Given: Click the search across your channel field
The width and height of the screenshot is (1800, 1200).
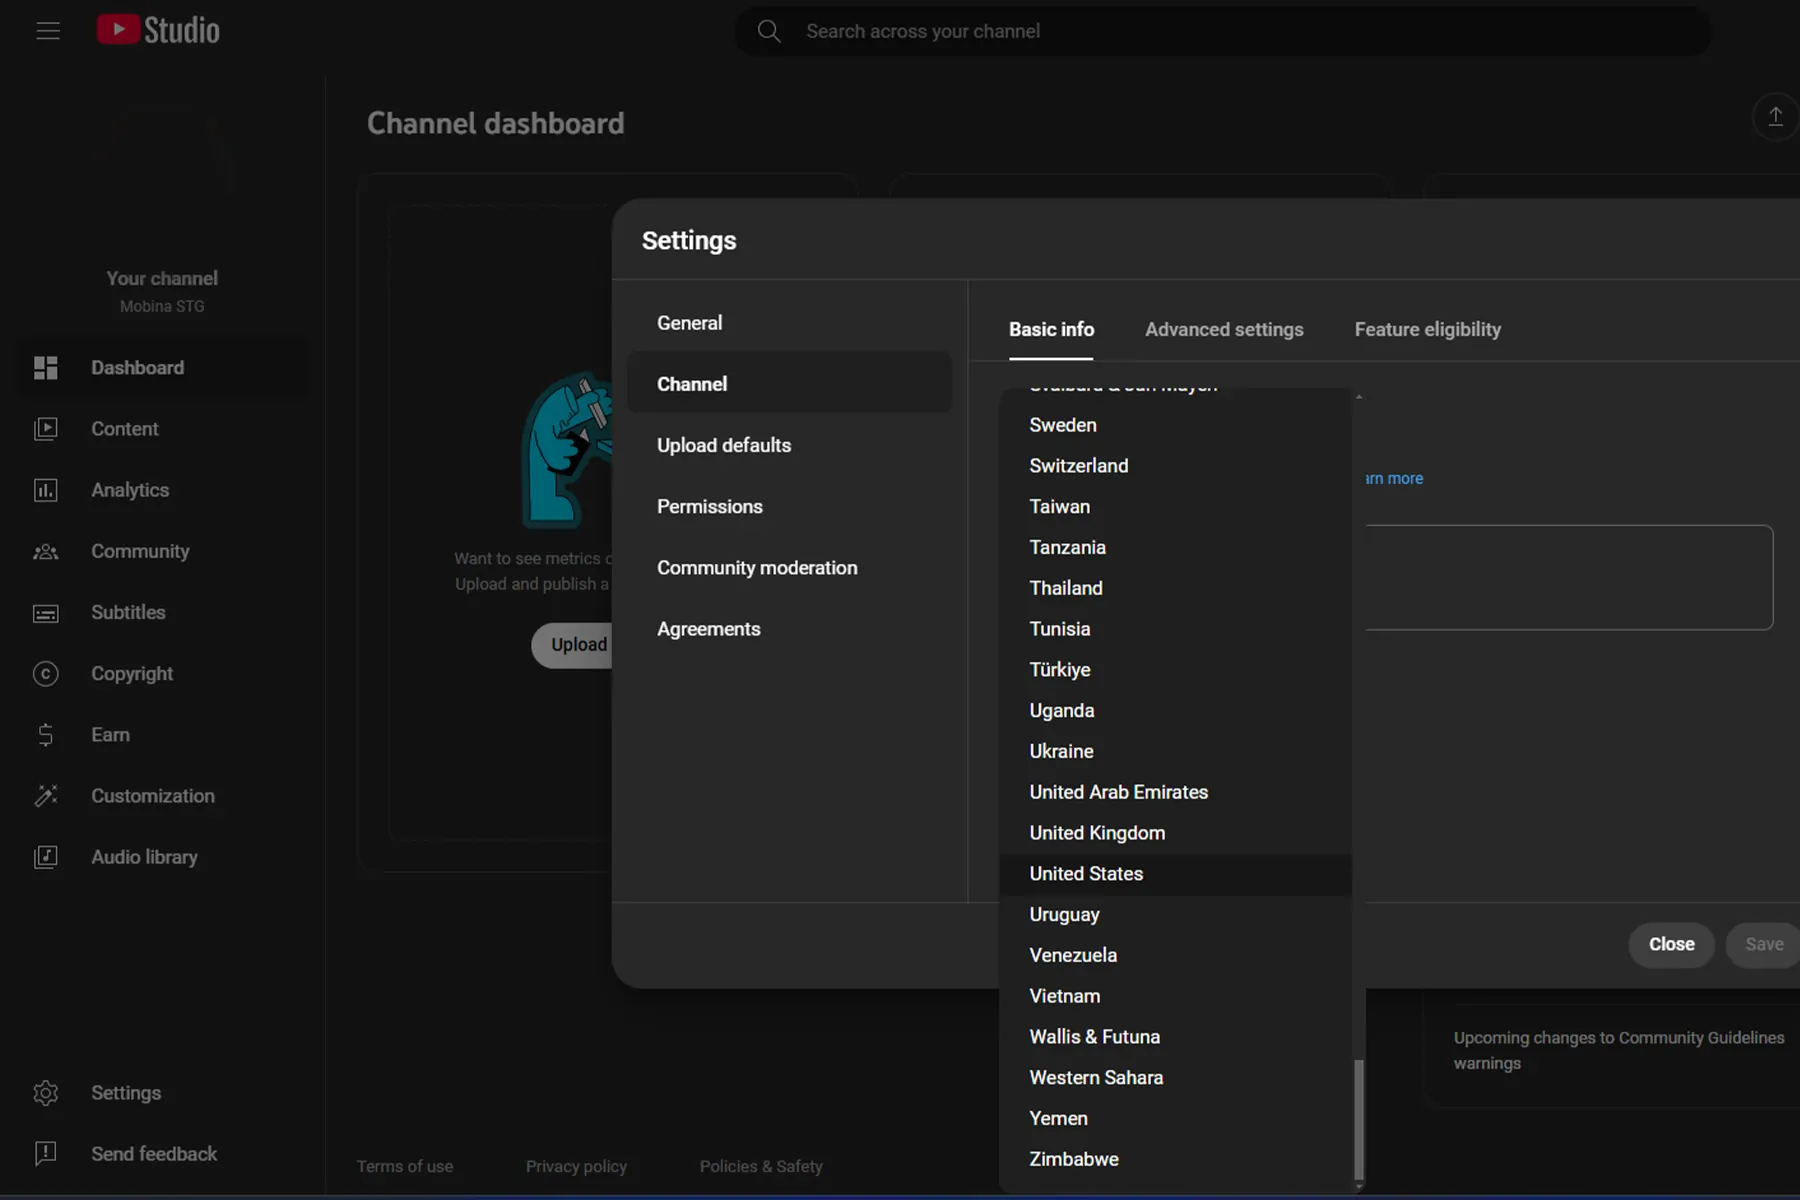Looking at the screenshot, I should (x=1220, y=32).
